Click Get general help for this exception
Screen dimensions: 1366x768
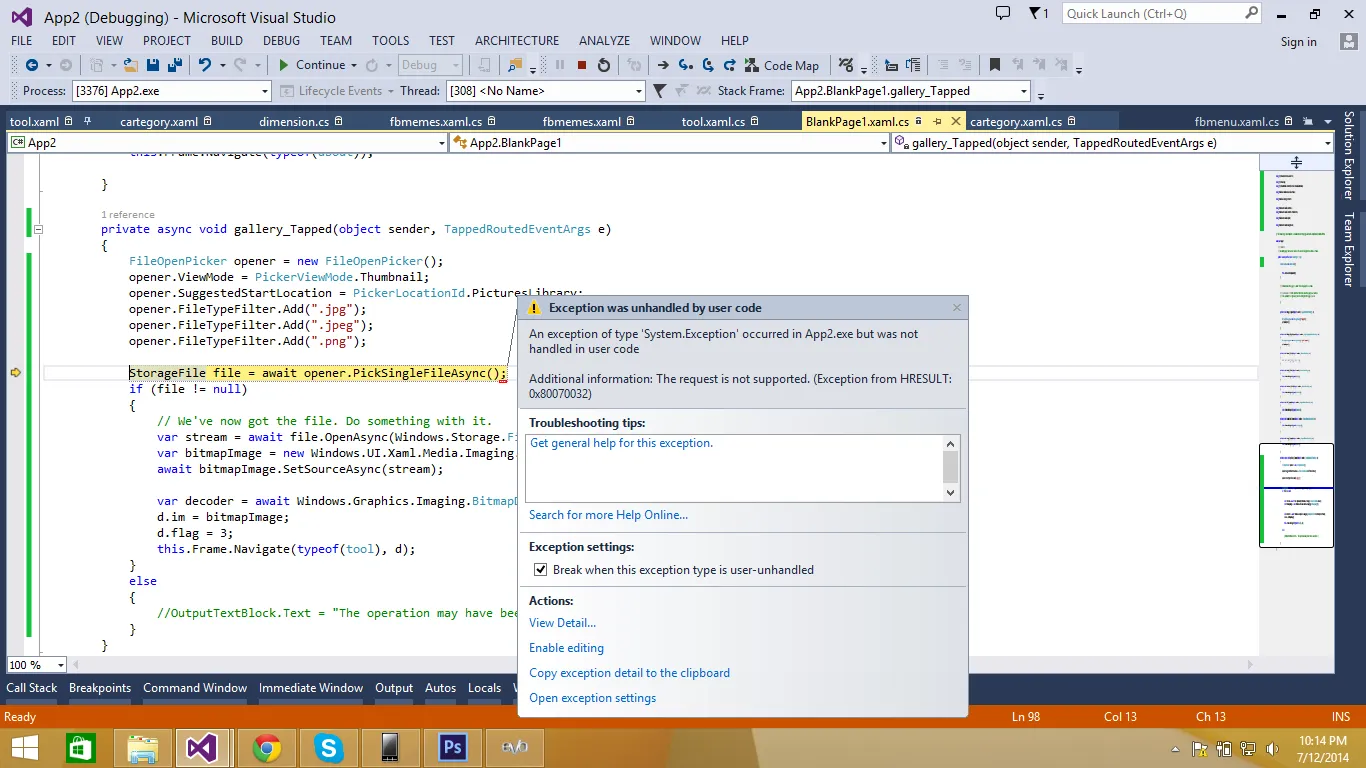621,443
